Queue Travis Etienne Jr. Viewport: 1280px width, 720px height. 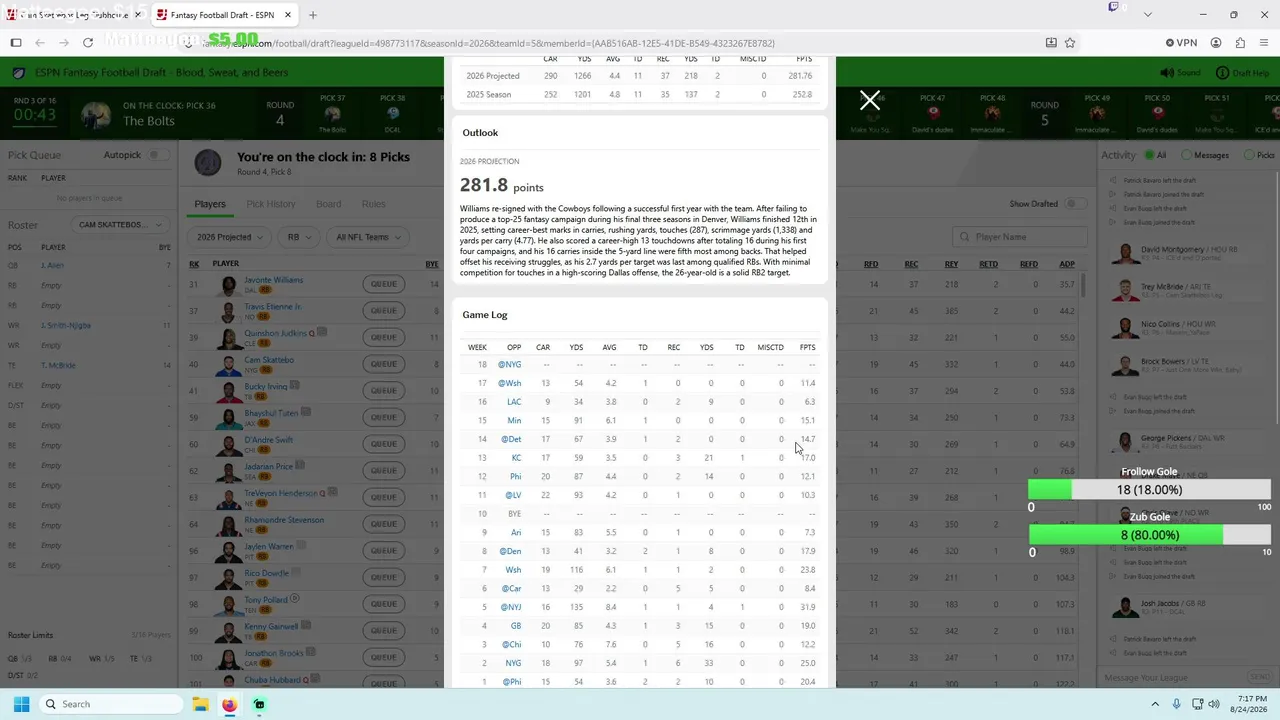click(384, 310)
